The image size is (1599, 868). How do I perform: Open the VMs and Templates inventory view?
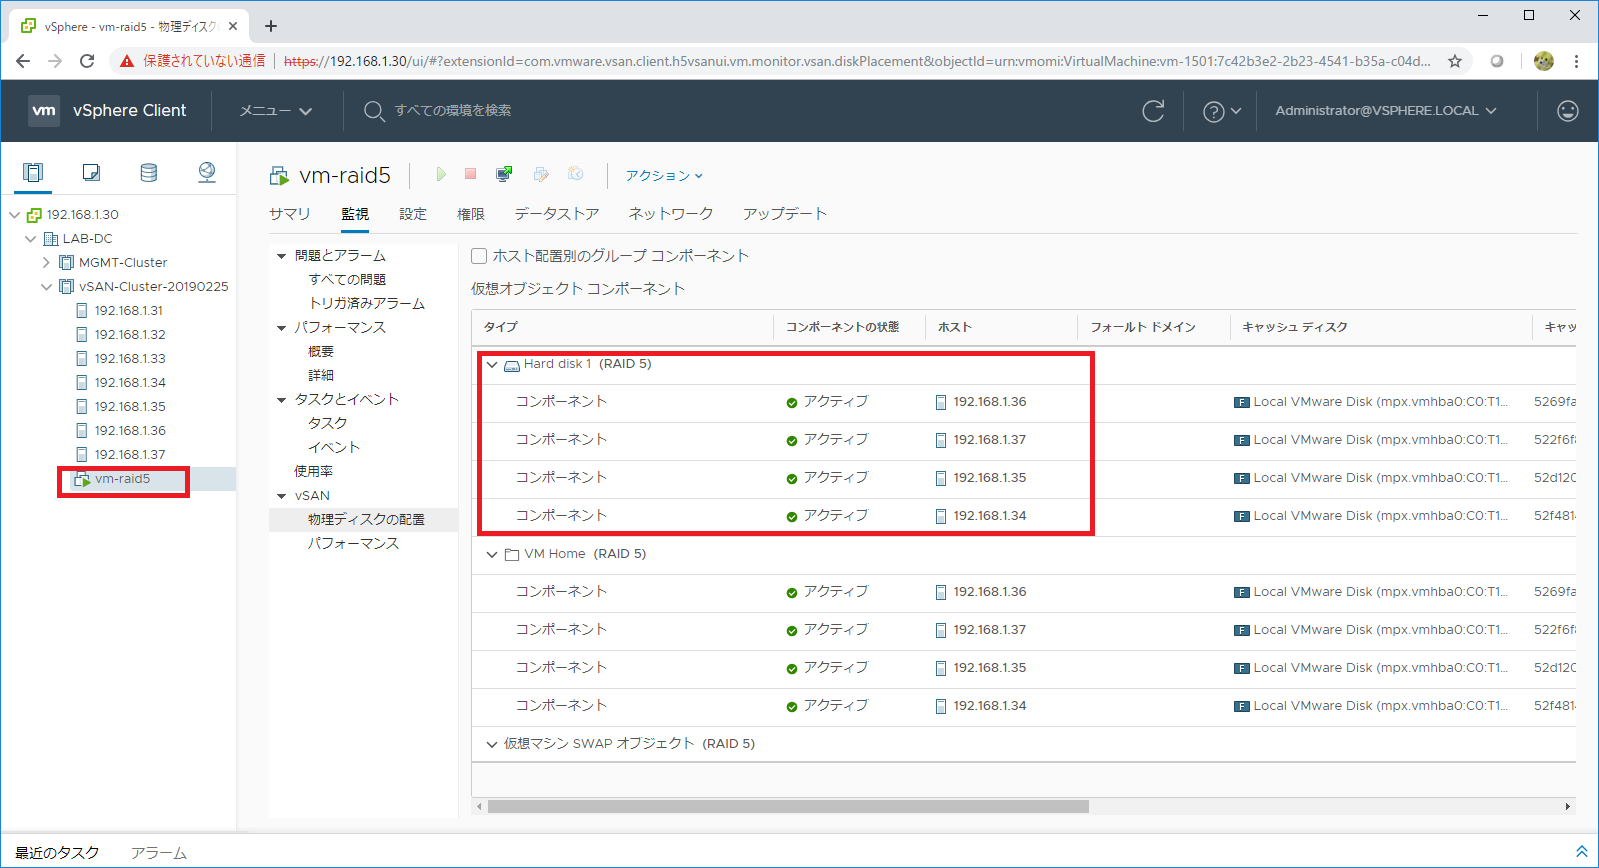coord(91,172)
